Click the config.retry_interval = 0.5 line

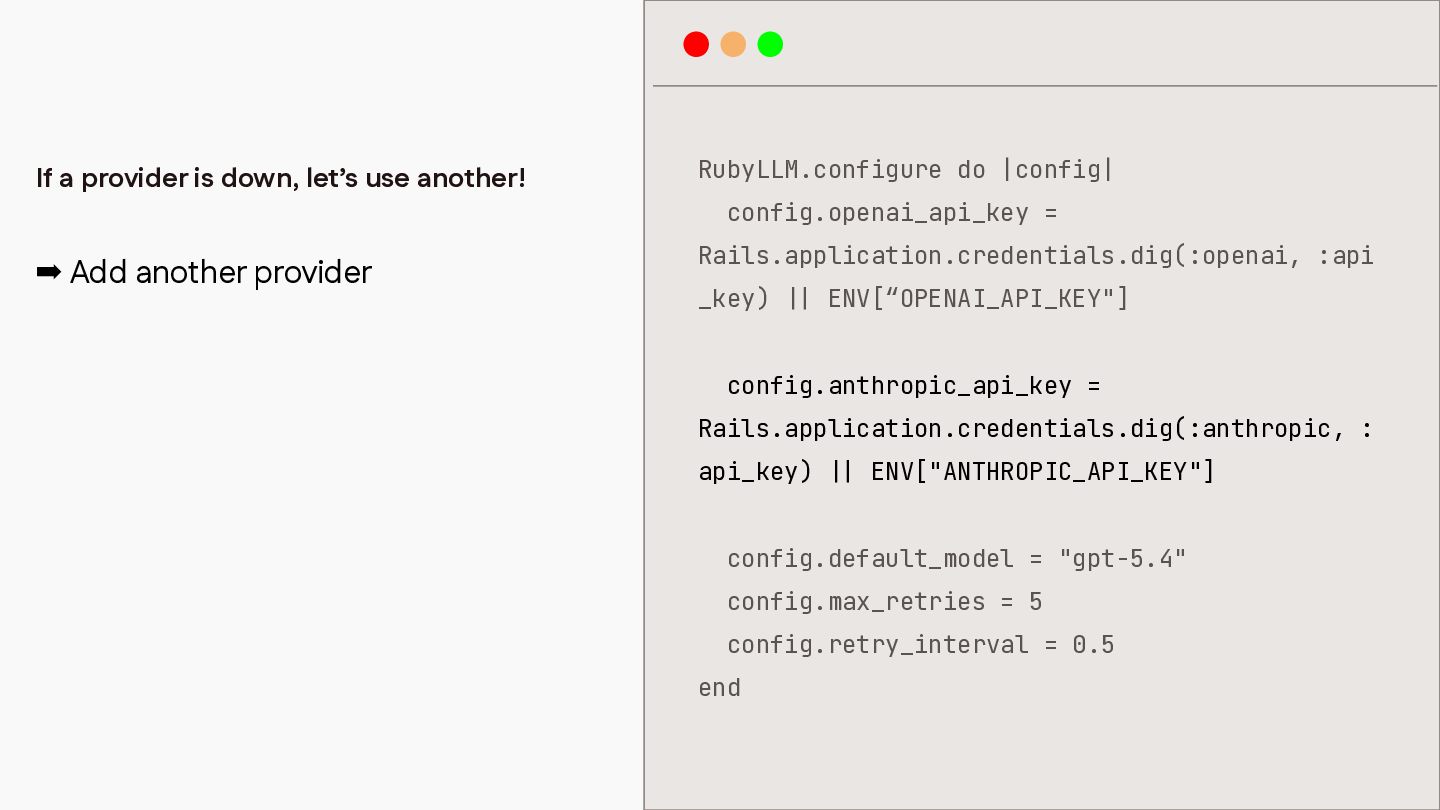pos(920,644)
